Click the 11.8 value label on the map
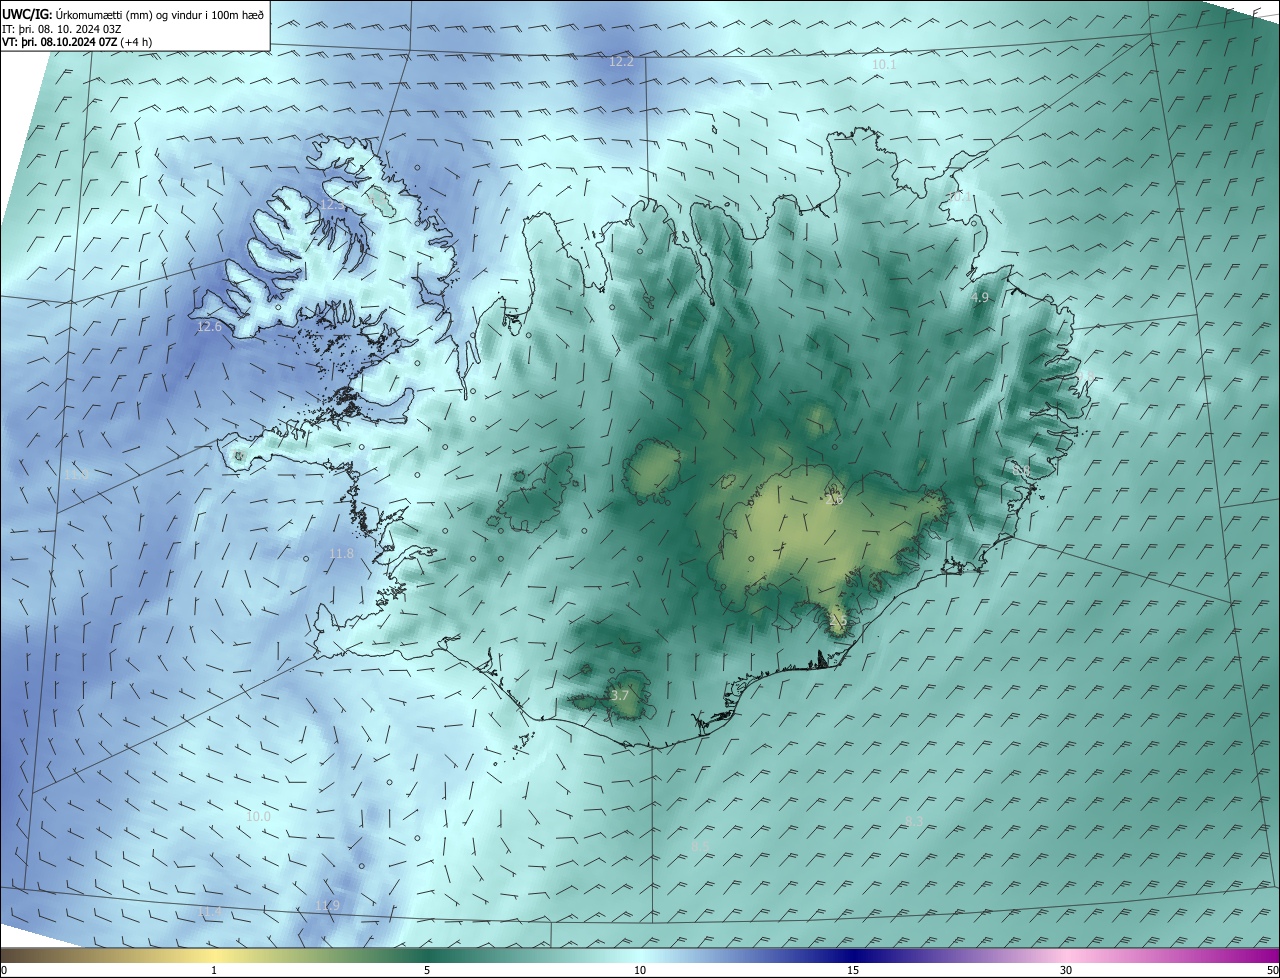The height and width of the screenshot is (978, 1280). tap(341, 553)
